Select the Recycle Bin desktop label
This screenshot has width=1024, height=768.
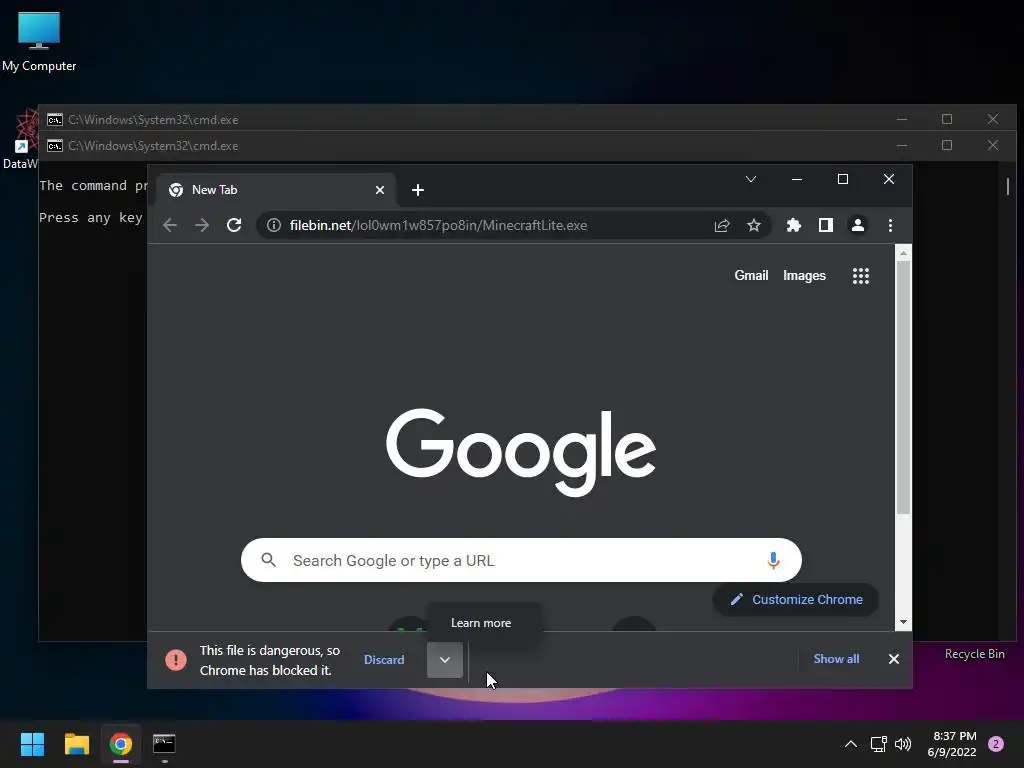pyautogui.click(x=974, y=654)
